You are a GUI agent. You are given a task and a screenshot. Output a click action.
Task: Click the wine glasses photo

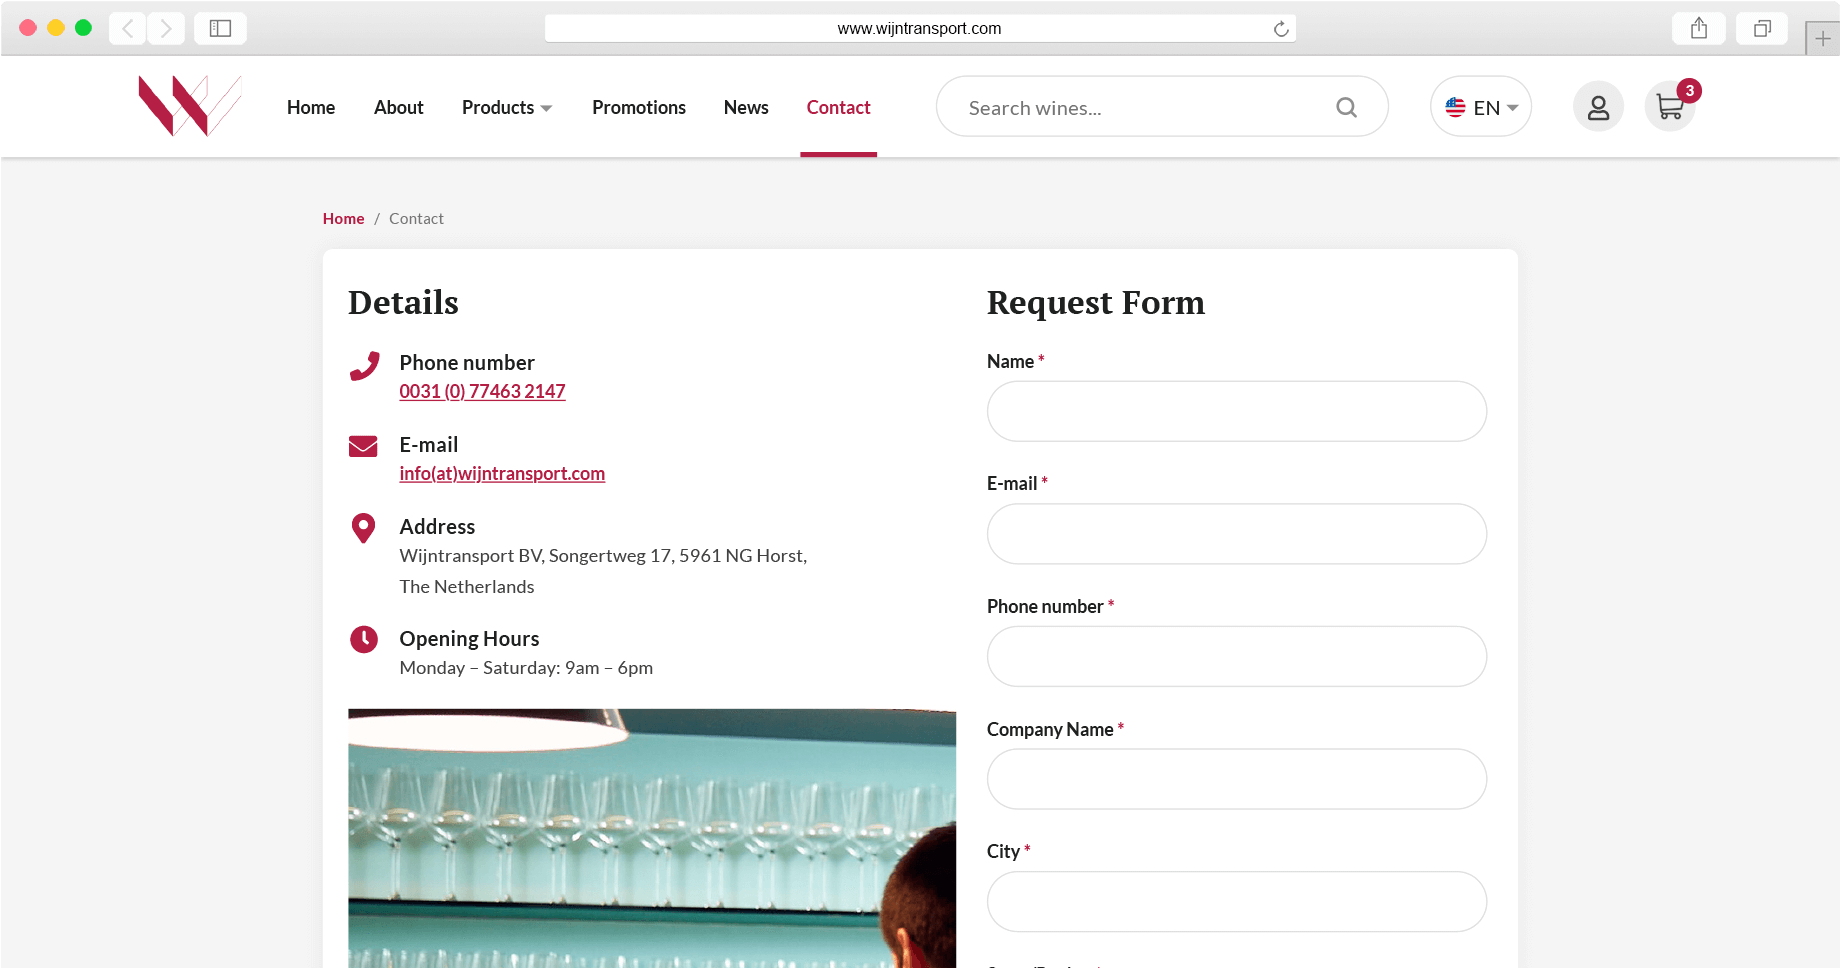coord(651,838)
